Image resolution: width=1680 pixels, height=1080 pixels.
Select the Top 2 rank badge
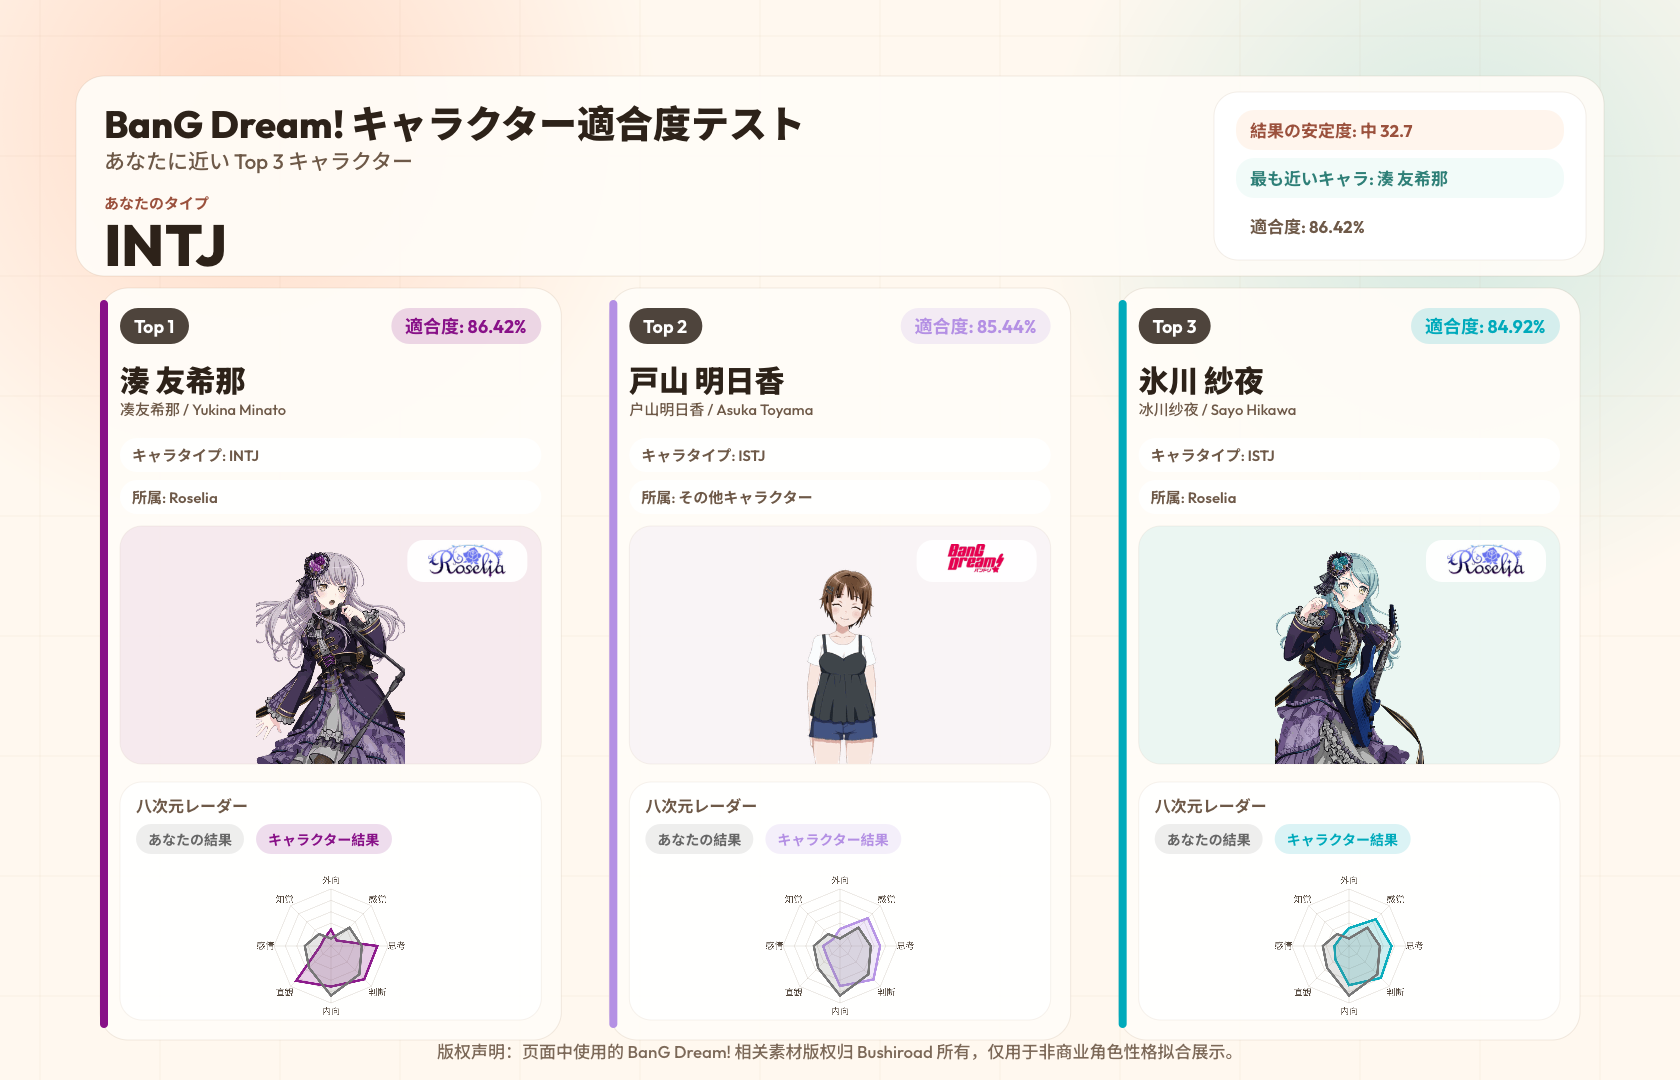tap(665, 327)
